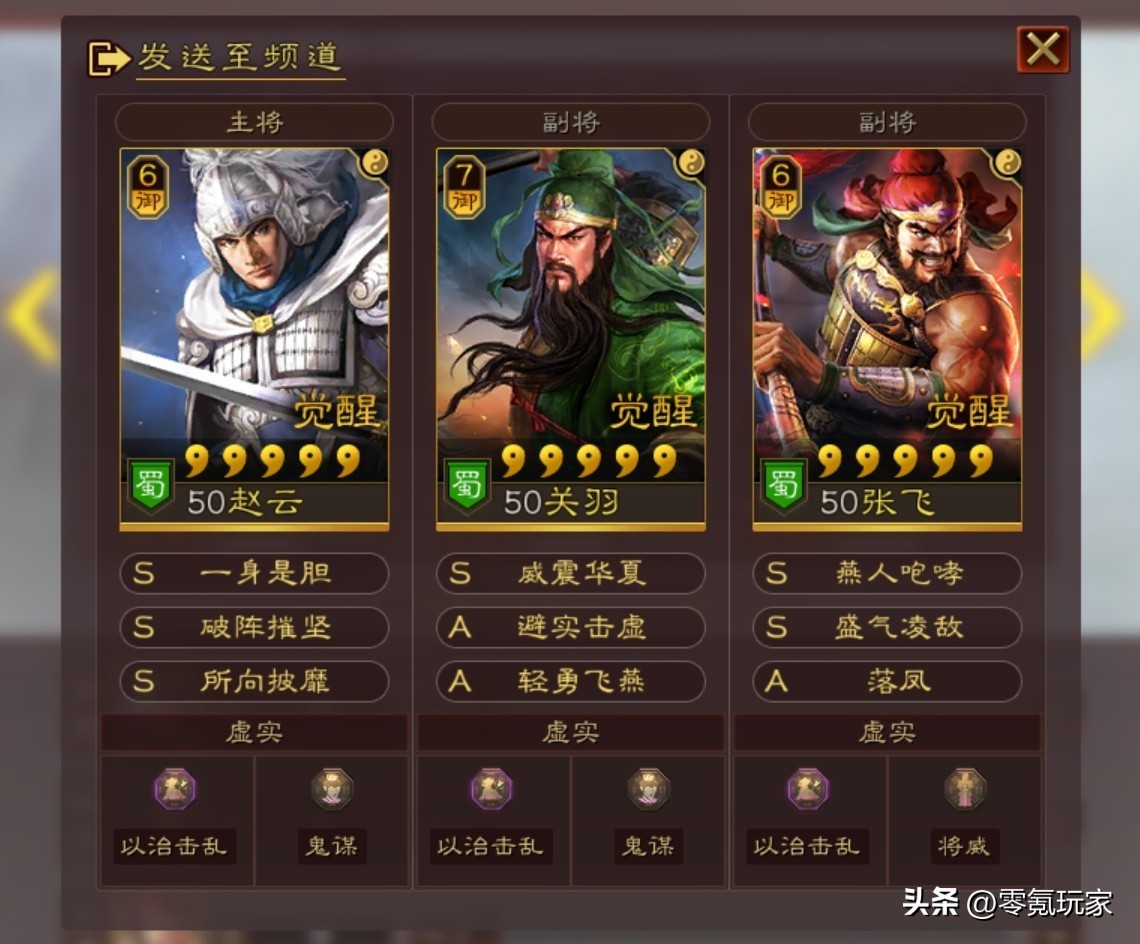Click 关羽's 鬼谋 icon
This screenshot has width=1140, height=944.
[649, 789]
